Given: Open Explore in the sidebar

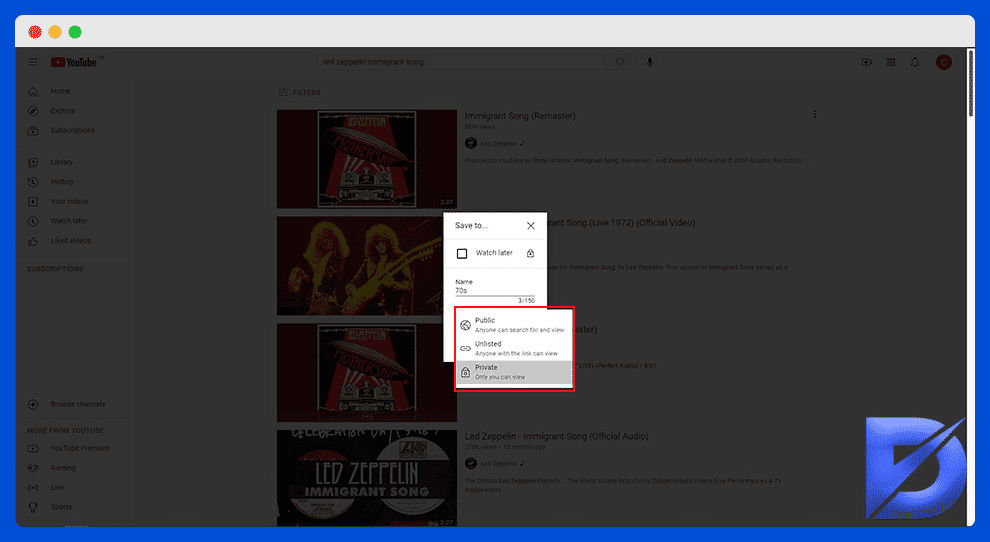Looking at the screenshot, I should [x=63, y=111].
